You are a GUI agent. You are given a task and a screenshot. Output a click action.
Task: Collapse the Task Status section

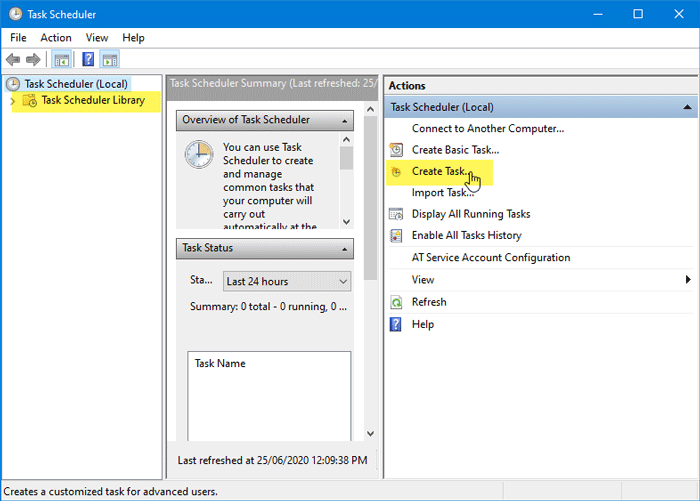tap(344, 249)
